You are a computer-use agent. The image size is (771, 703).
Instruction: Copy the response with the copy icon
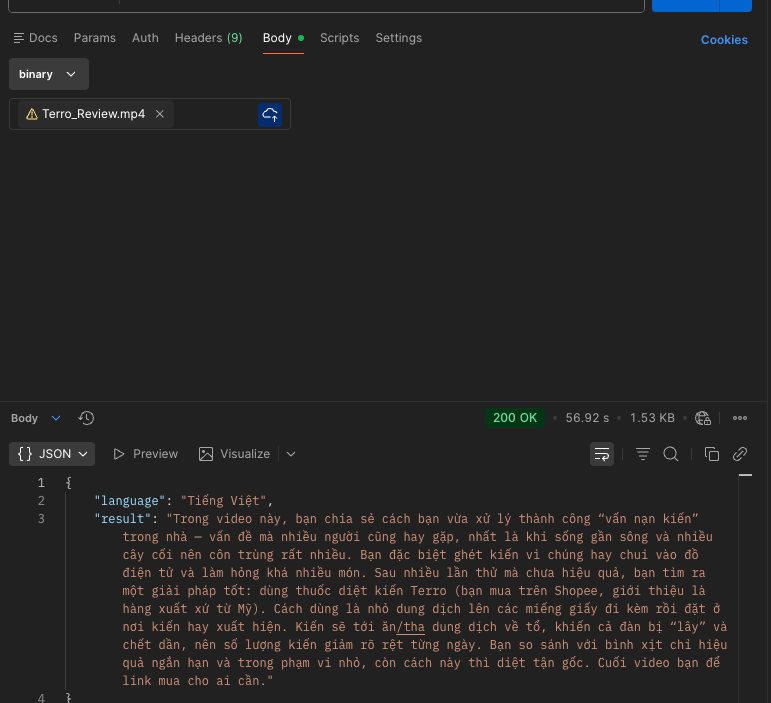712,454
